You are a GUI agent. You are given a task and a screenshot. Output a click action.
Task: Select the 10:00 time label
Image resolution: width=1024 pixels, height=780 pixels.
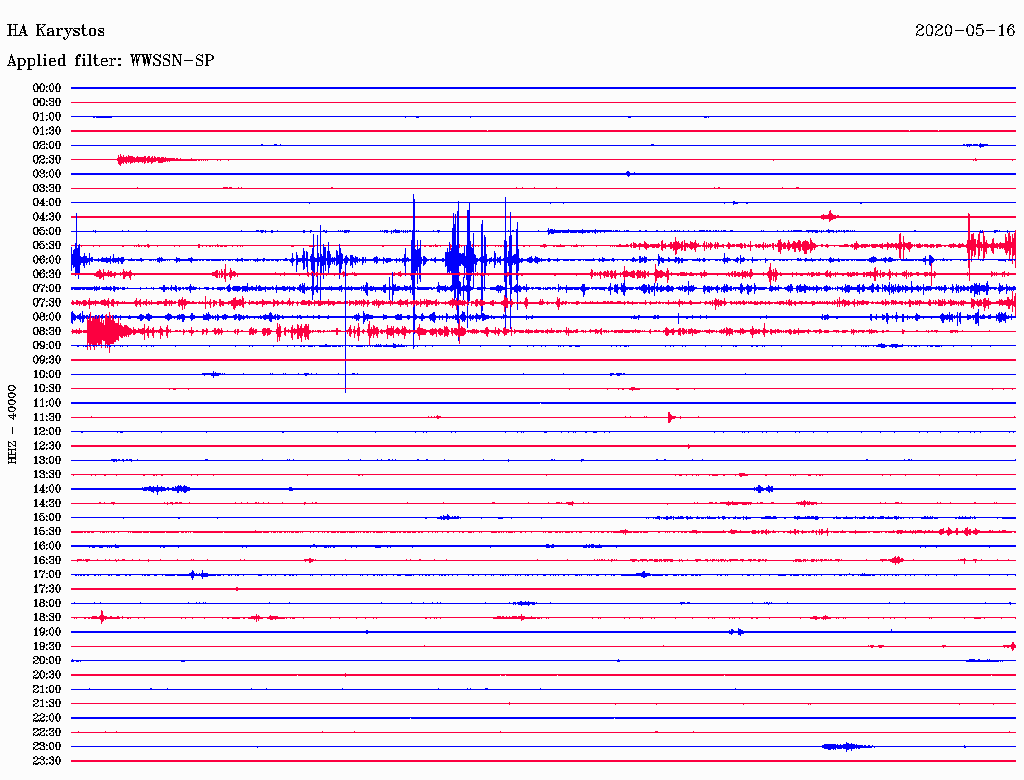pyautogui.click(x=47, y=374)
